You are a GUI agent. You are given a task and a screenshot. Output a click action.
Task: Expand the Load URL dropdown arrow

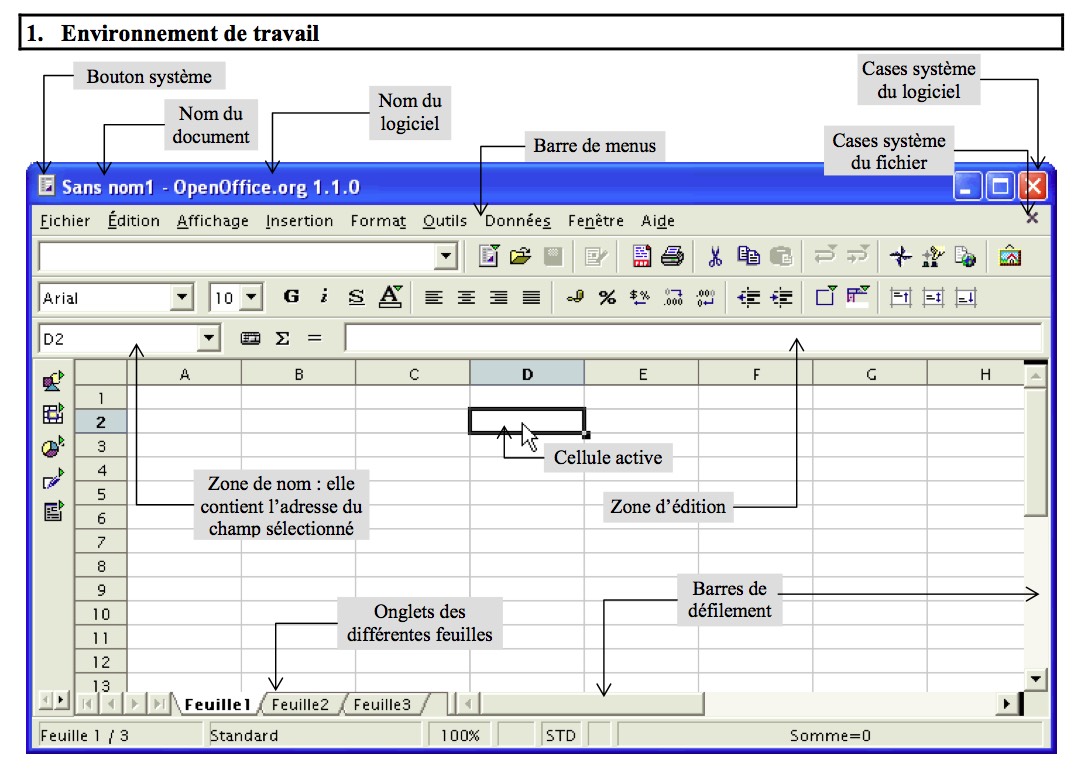tap(446, 256)
